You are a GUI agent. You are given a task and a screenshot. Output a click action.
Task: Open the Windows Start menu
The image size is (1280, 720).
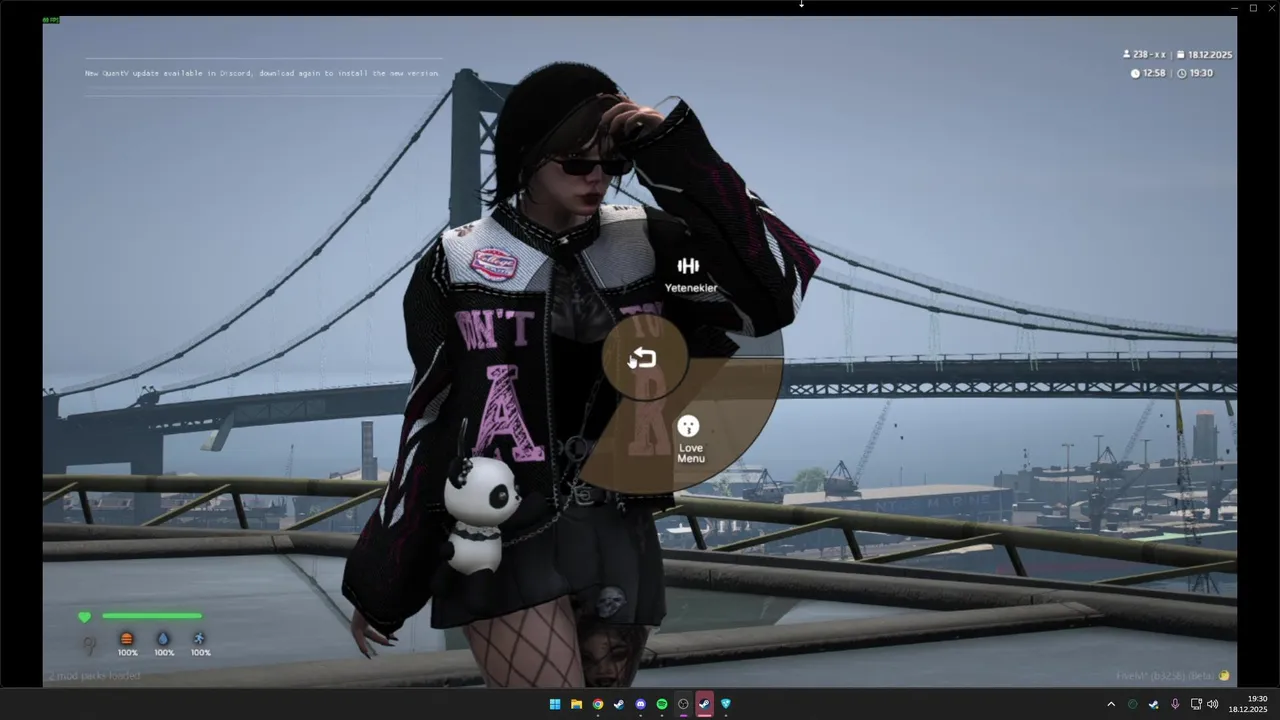point(555,704)
